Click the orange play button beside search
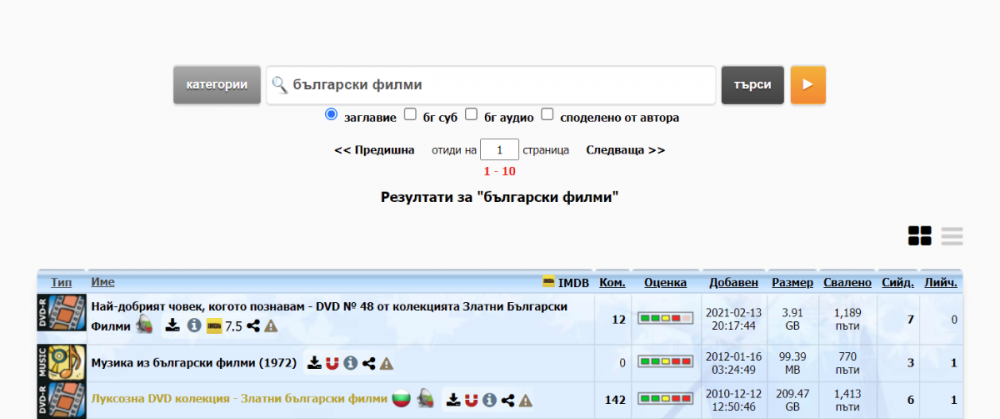 [808, 85]
